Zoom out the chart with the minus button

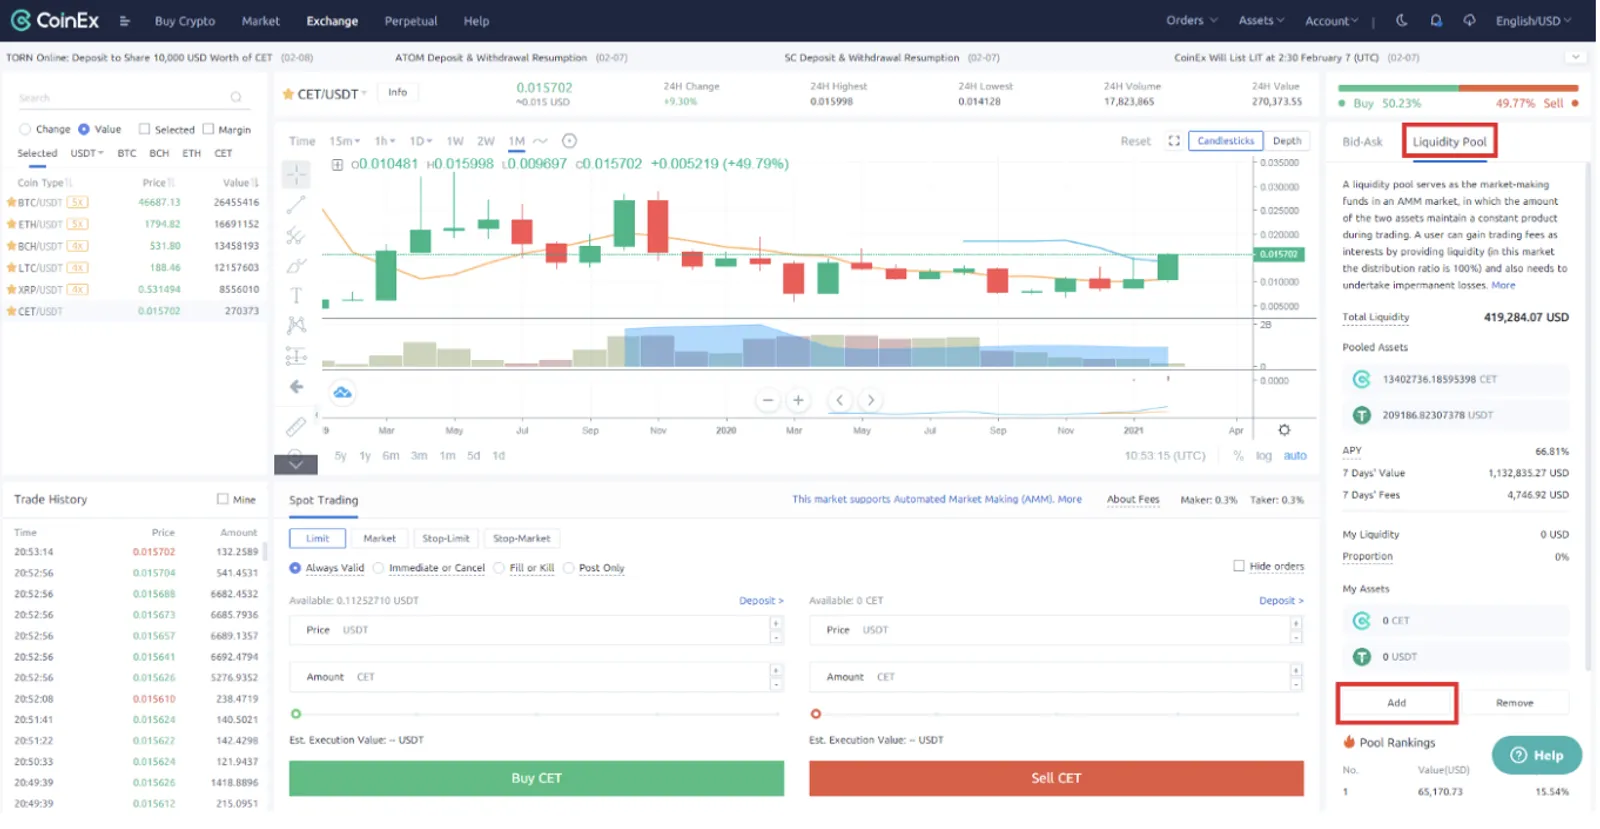[768, 400]
